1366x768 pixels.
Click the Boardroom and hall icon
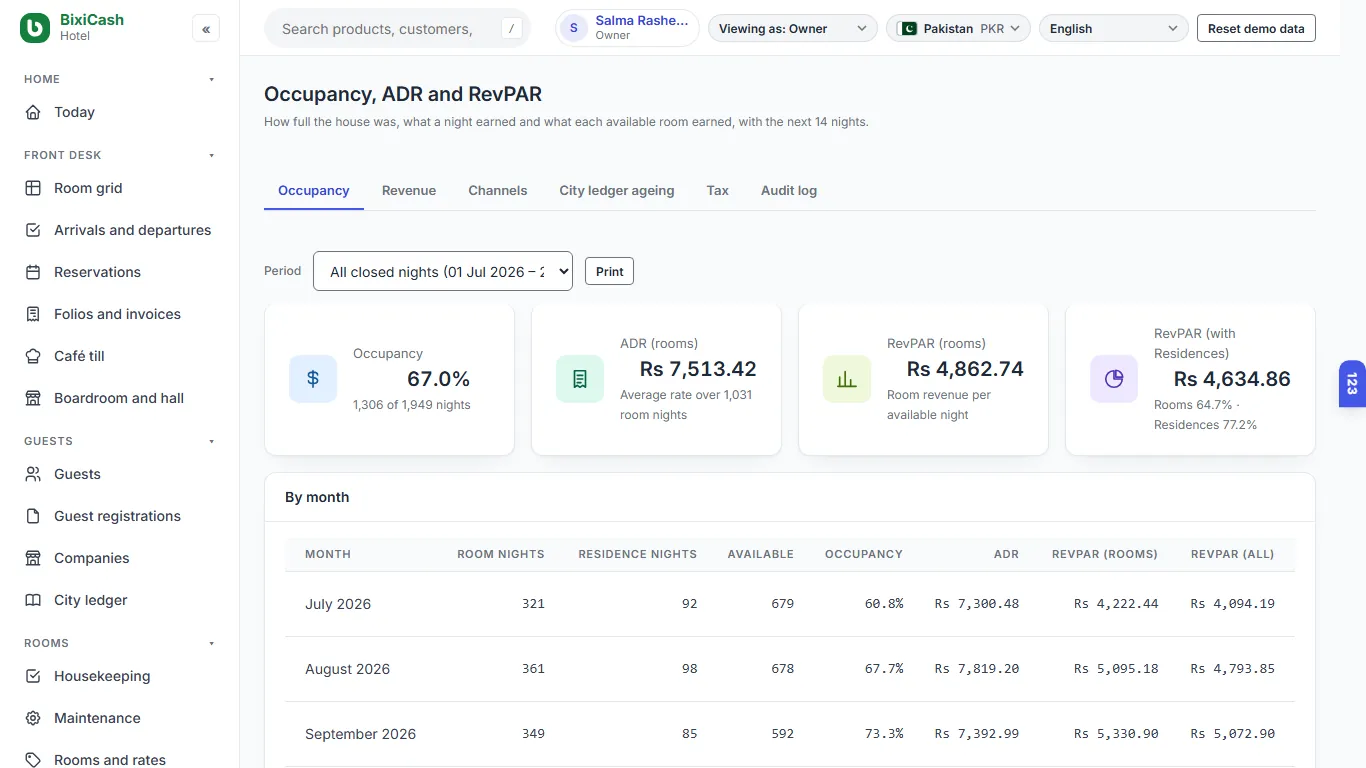(x=33, y=398)
